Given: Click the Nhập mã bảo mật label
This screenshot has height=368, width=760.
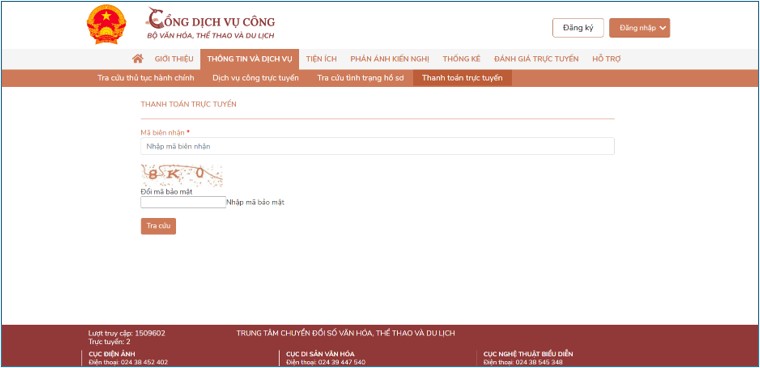Looking at the screenshot, I should [255, 203].
